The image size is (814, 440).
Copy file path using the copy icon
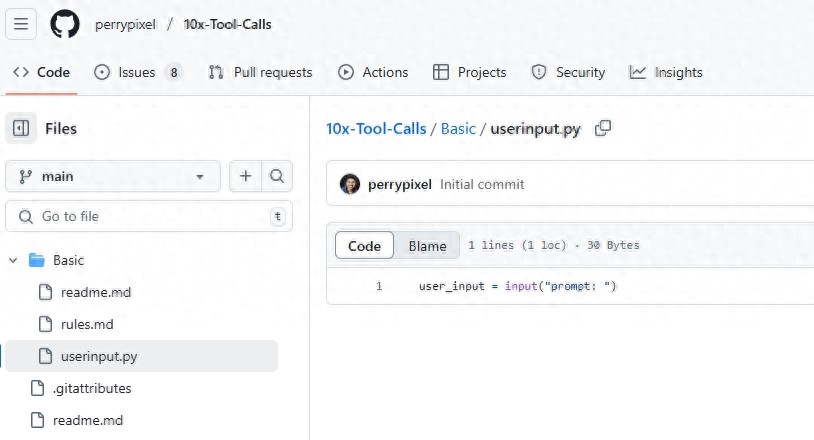point(603,128)
